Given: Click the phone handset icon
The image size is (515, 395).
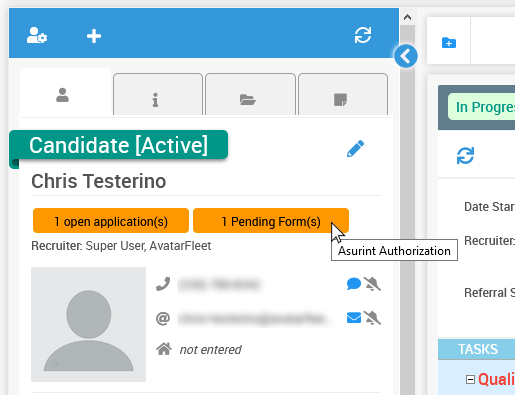Looking at the screenshot, I should coord(163,284).
